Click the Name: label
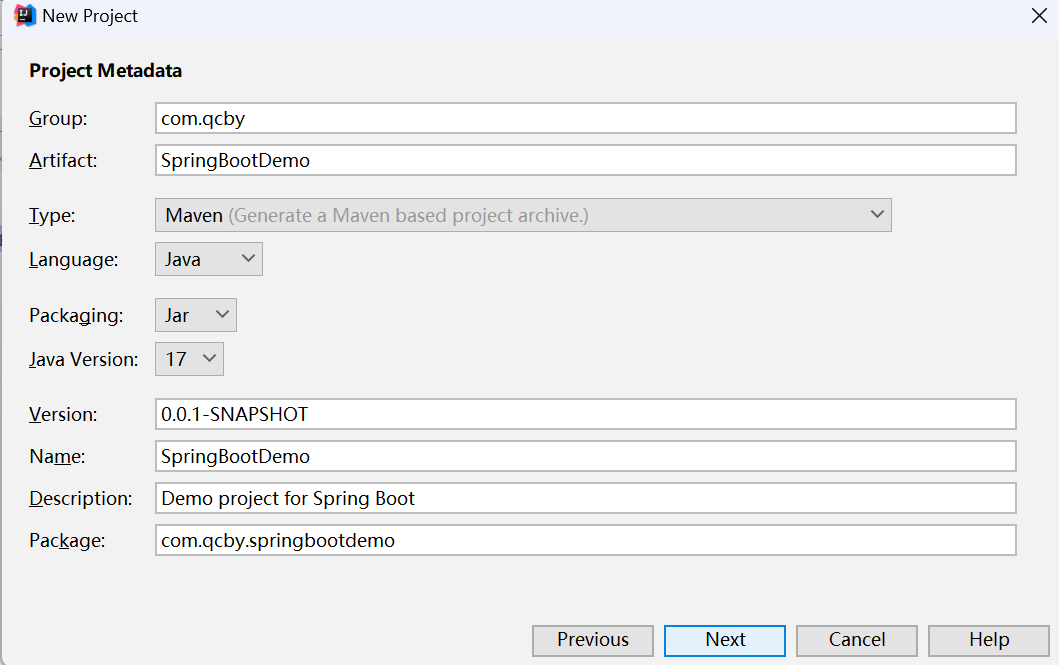Viewport: 1059px width, 665px height. tap(57, 457)
